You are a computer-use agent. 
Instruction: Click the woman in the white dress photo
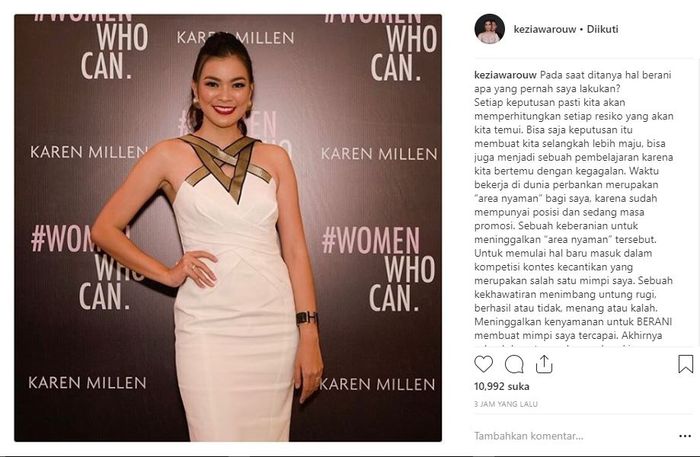pyautogui.click(x=228, y=228)
